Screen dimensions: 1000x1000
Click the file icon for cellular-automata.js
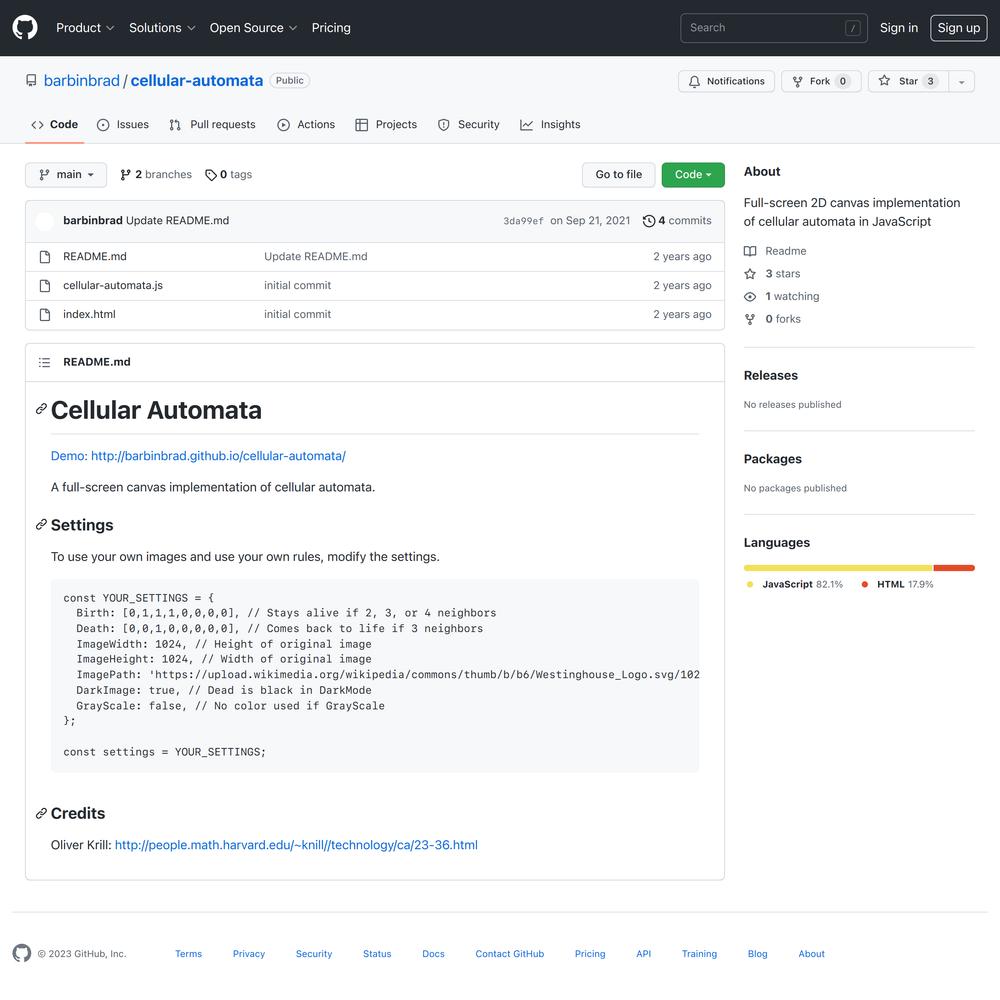(45, 286)
